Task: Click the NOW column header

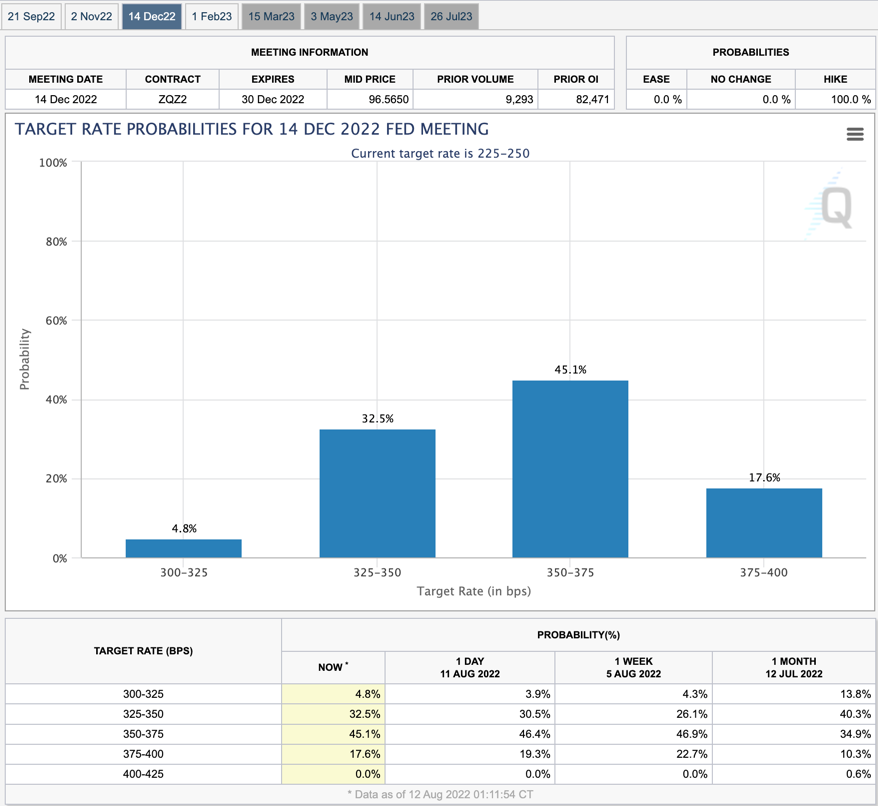Action: coord(333,667)
